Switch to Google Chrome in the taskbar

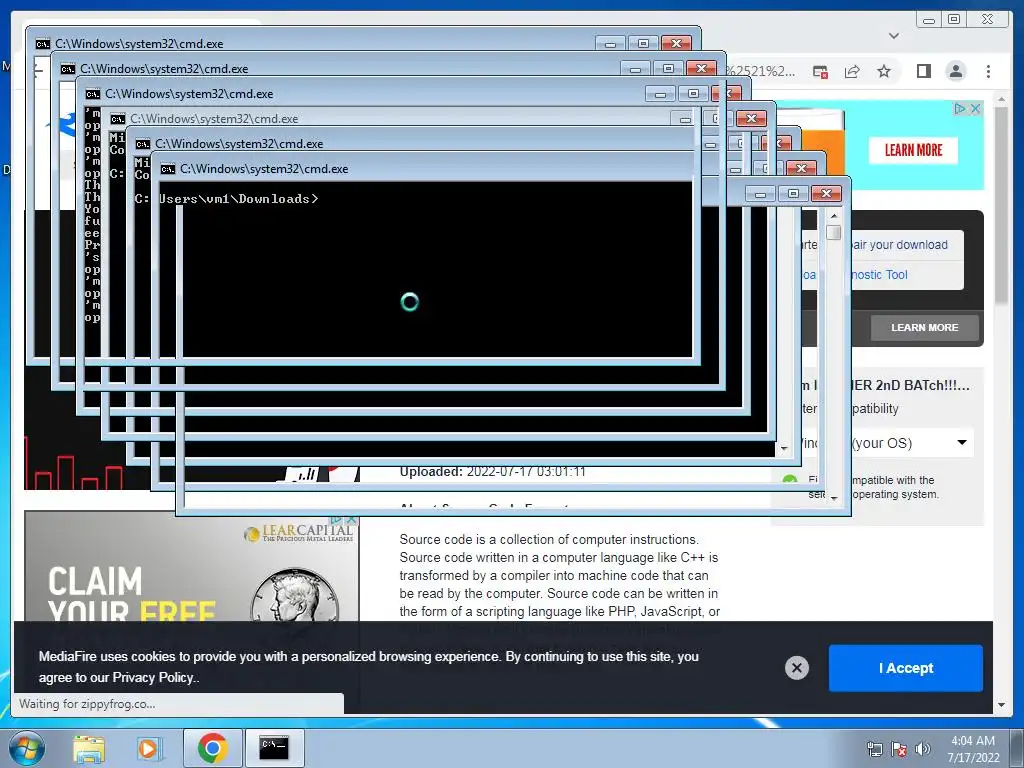click(x=212, y=748)
